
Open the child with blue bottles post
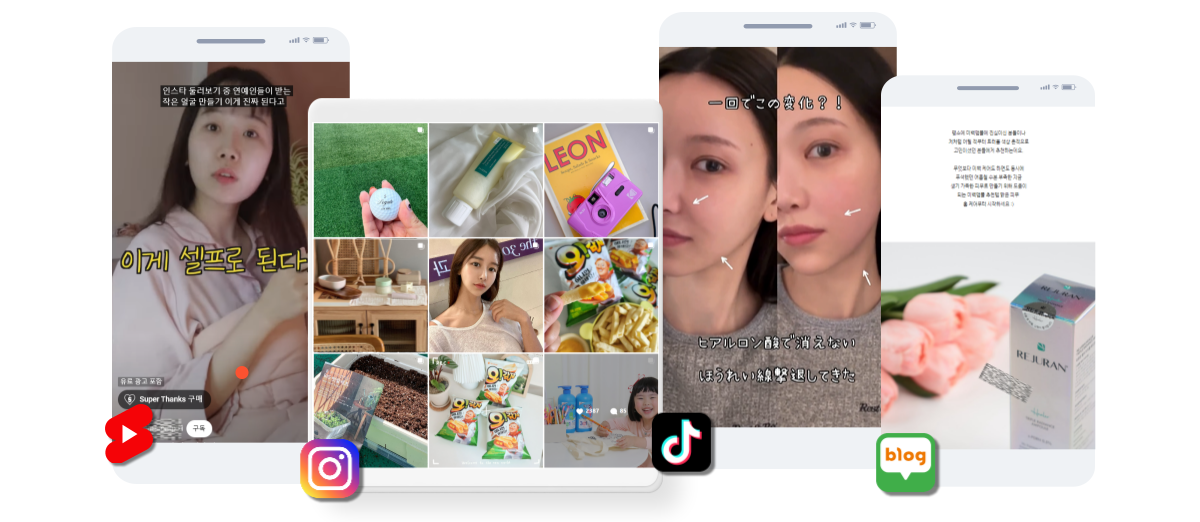click(x=601, y=410)
